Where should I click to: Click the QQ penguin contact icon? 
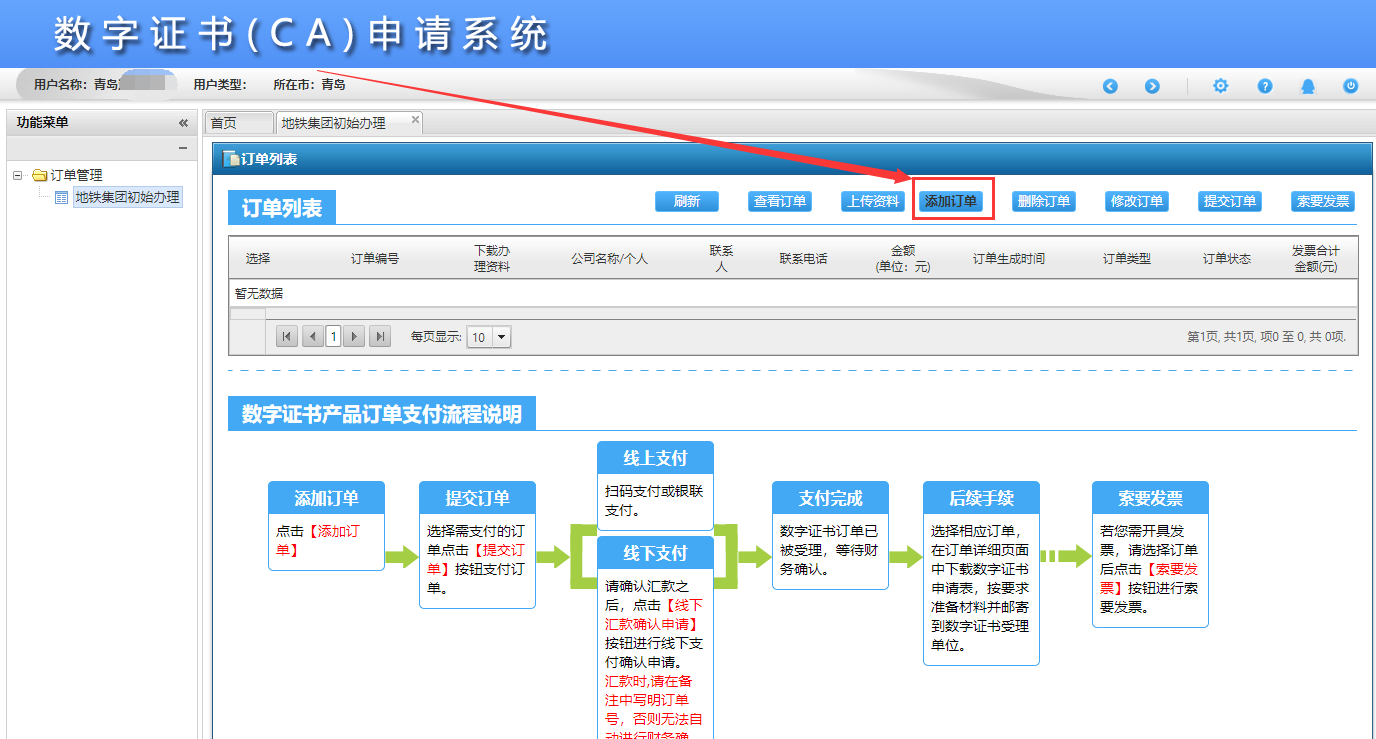pos(1308,87)
